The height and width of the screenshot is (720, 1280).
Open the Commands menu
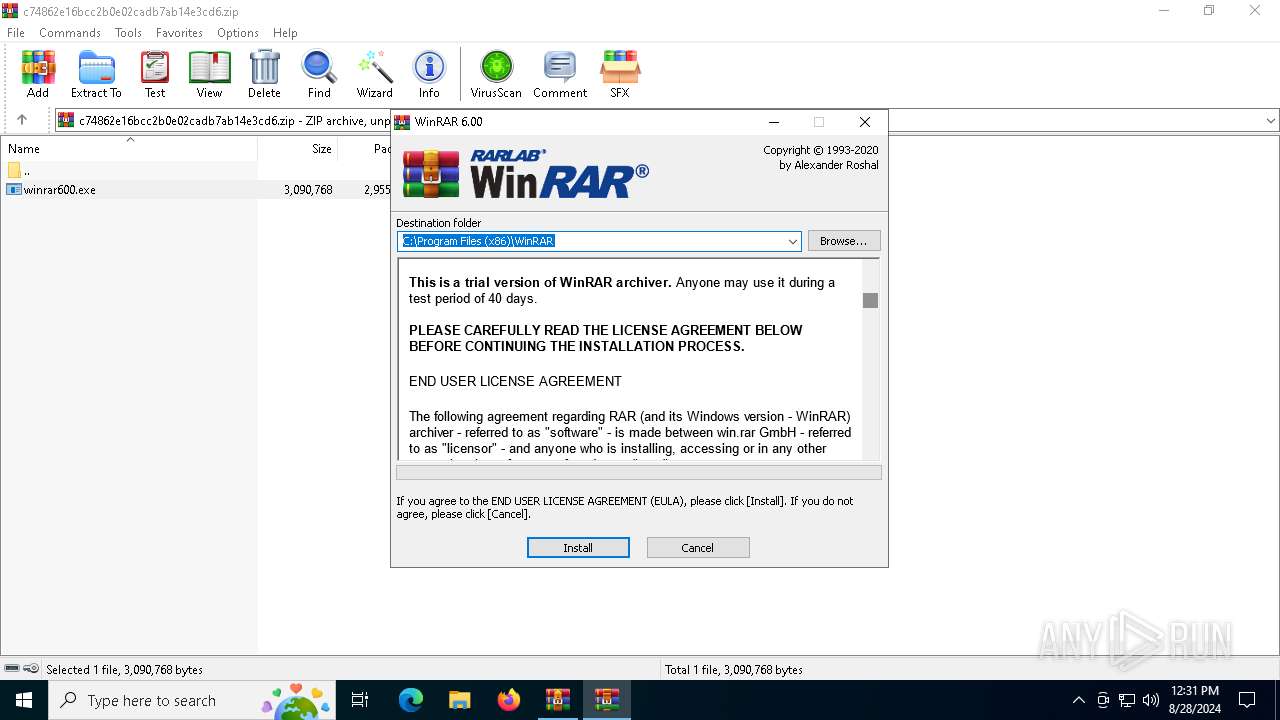pos(70,32)
